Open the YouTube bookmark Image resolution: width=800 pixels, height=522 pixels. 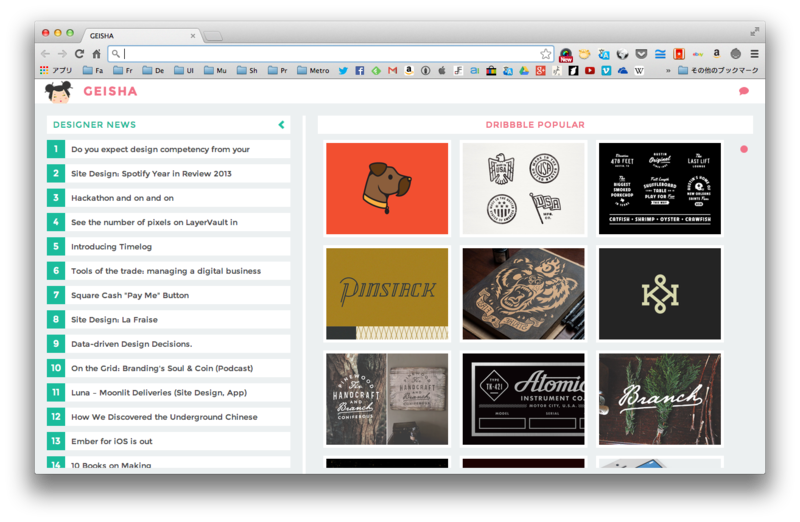click(590, 70)
